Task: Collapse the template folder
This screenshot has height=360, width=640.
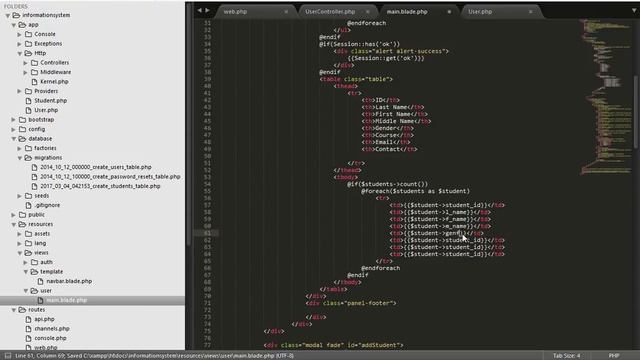Action: (x=26, y=272)
